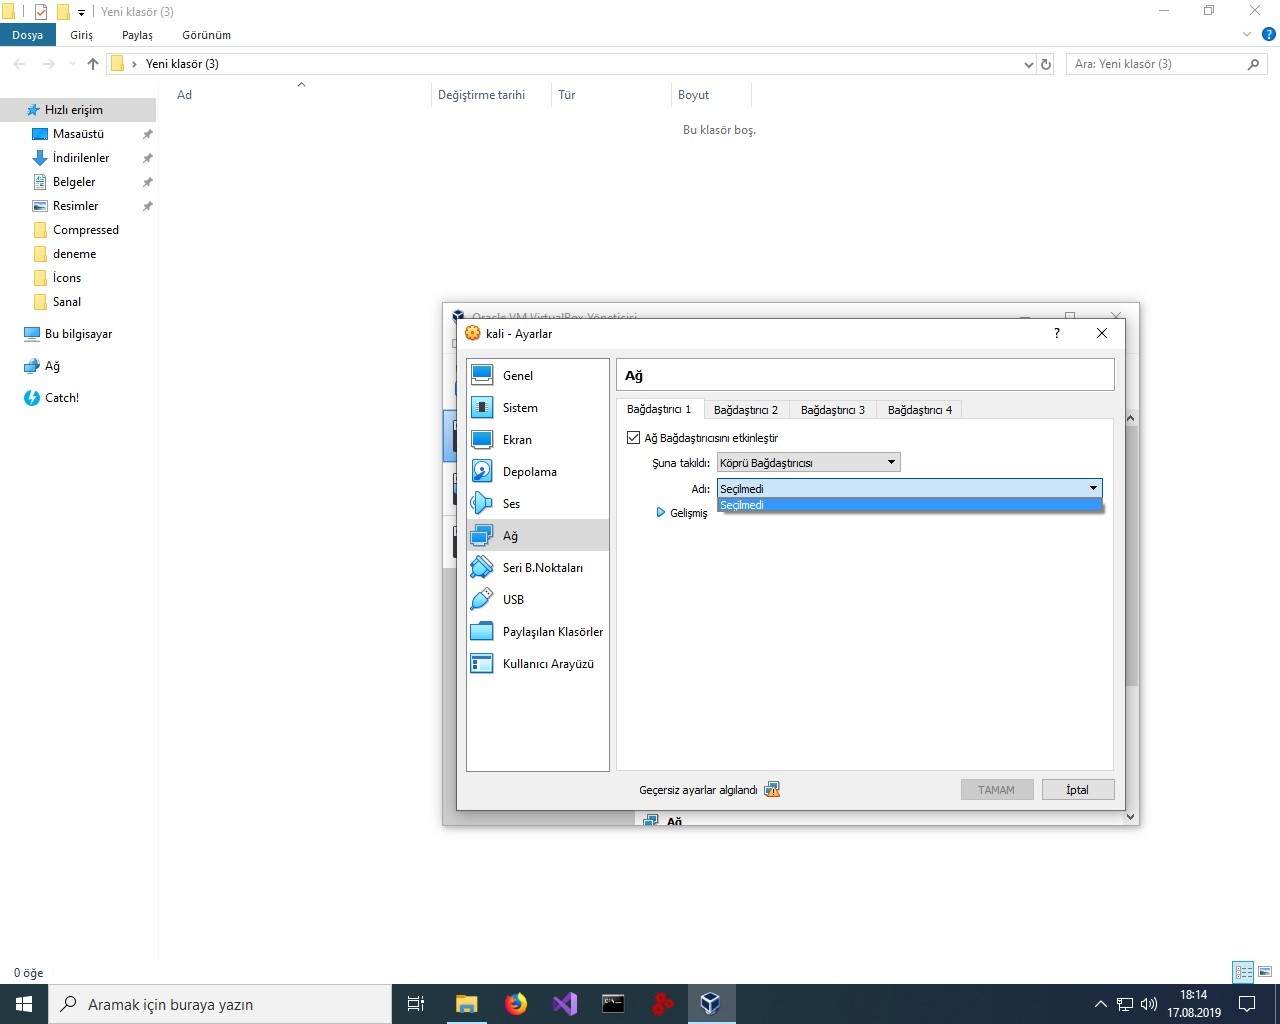Open the Ekran settings category
The height and width of the screenshot is (1024, 1280).
(538, 439)
